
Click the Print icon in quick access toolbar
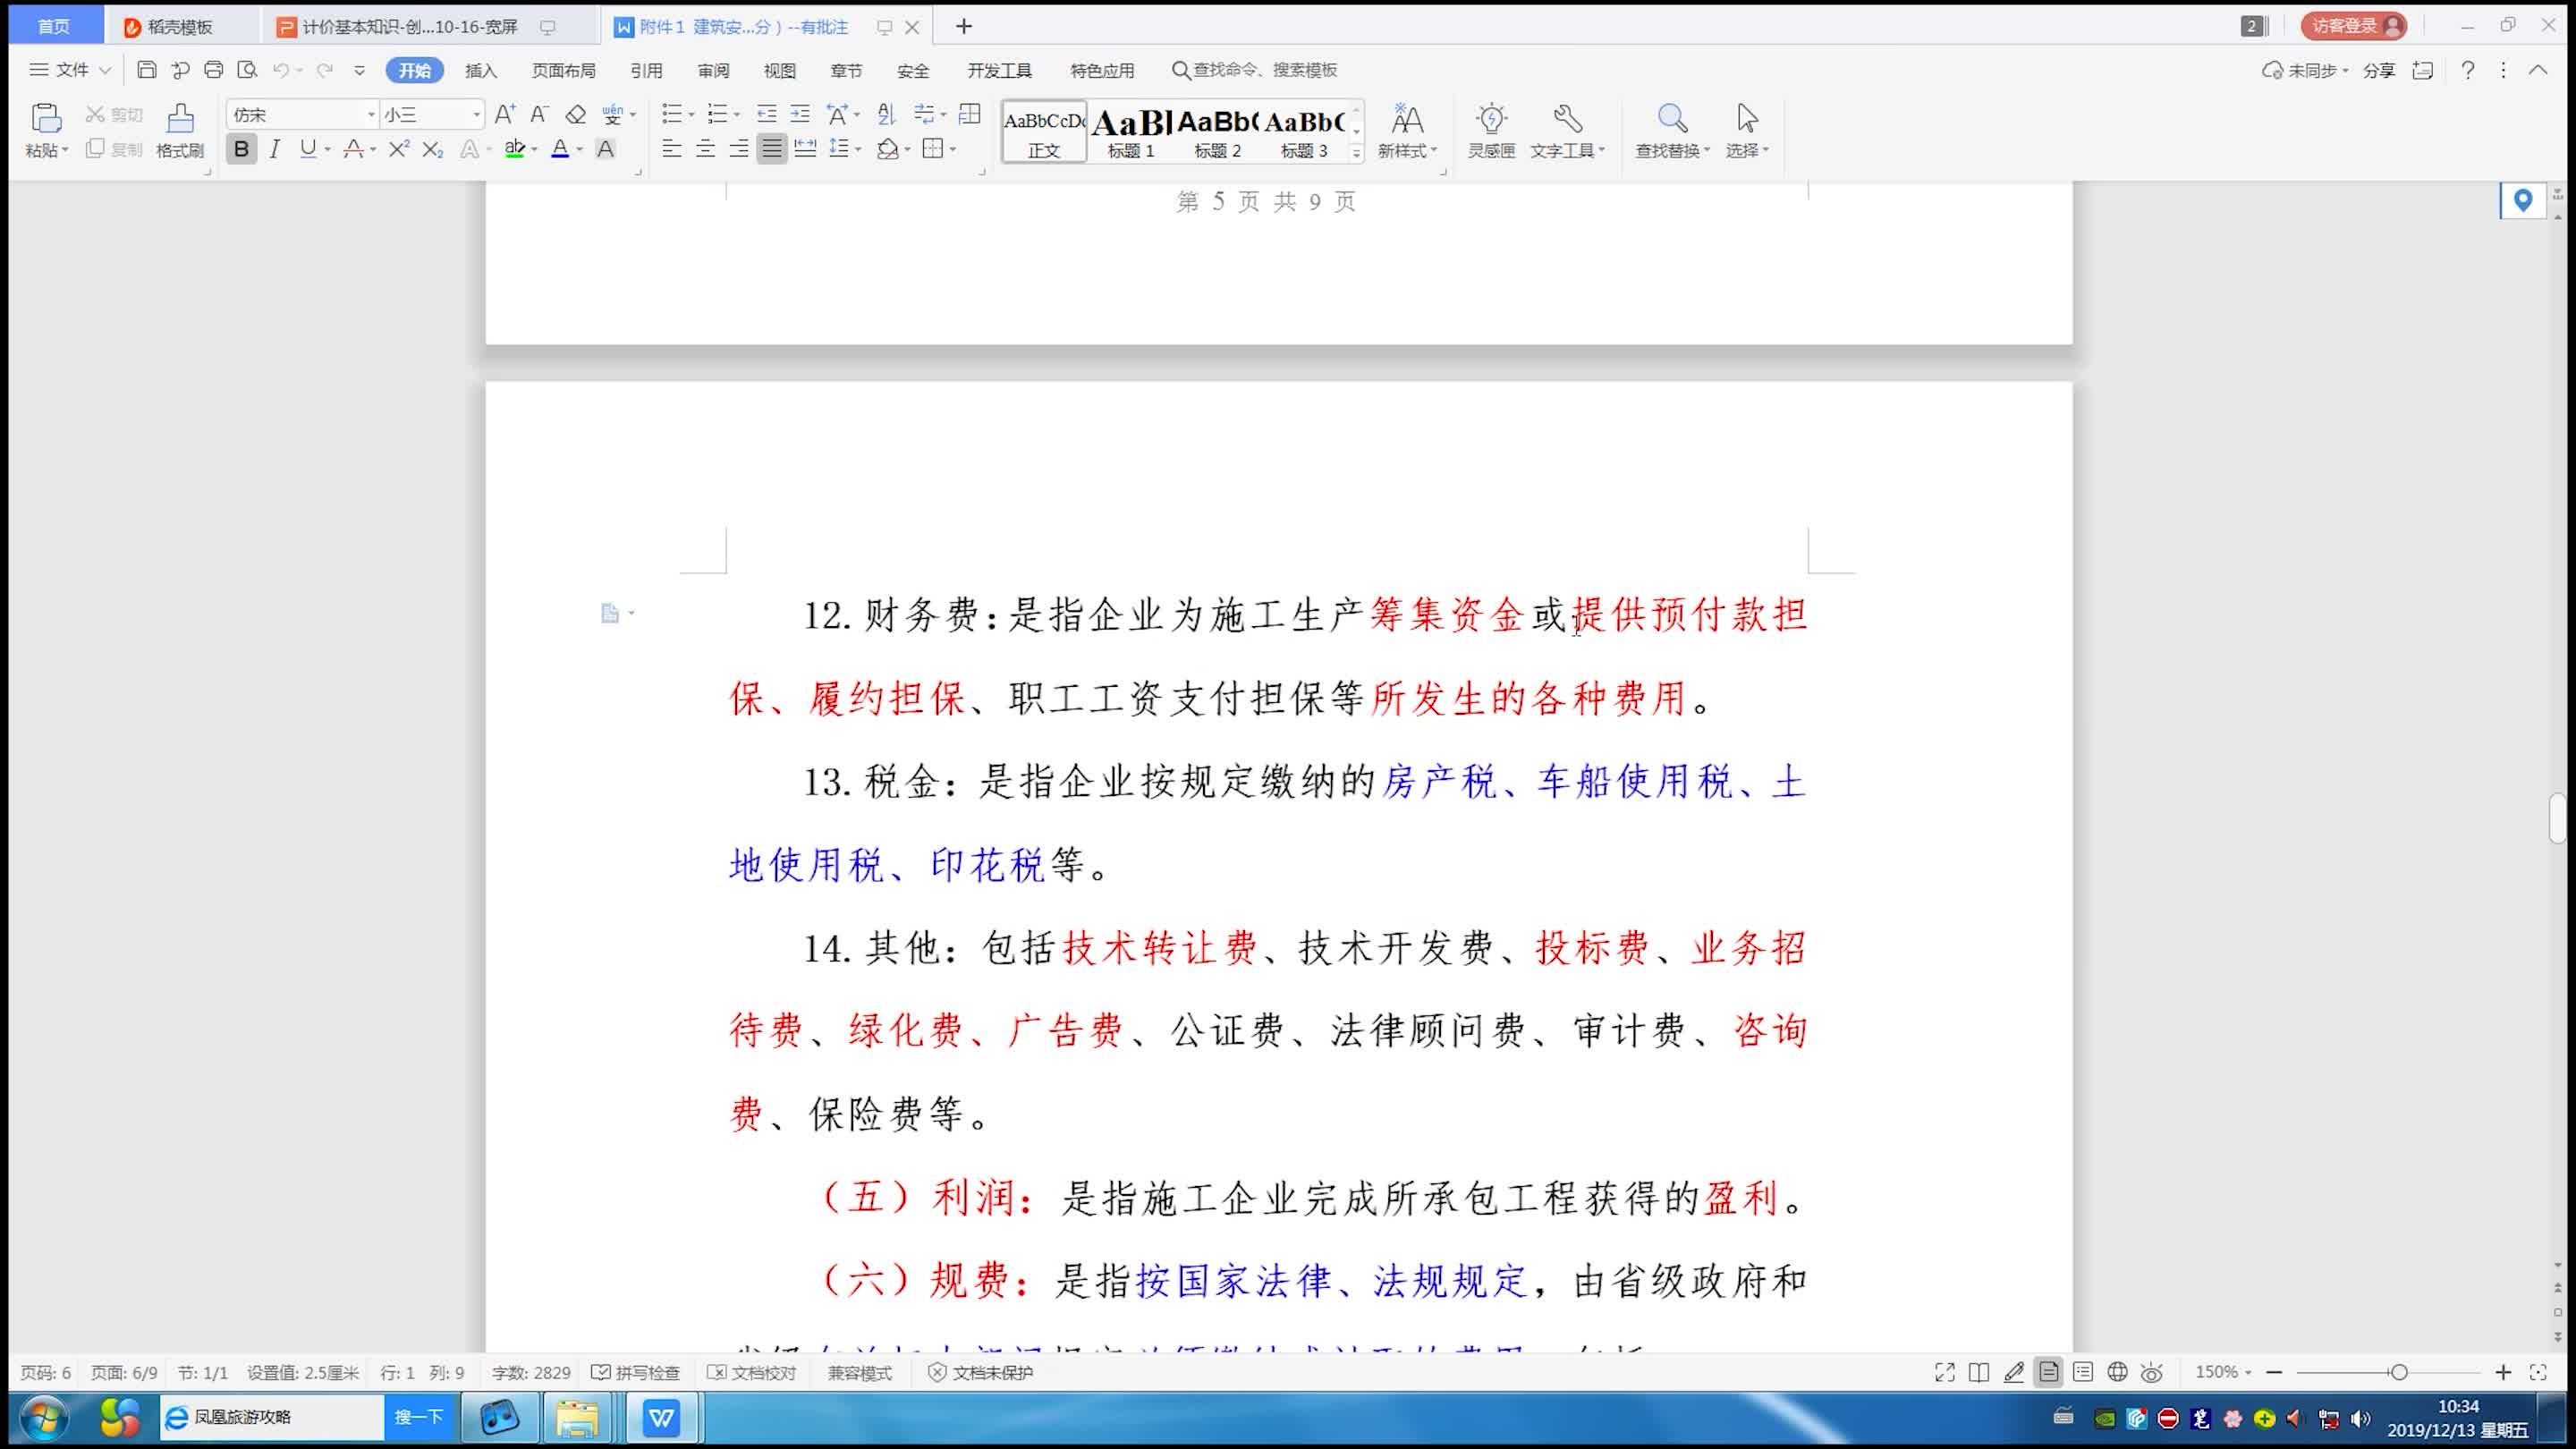pyautogui.click(x=213, y=70)
